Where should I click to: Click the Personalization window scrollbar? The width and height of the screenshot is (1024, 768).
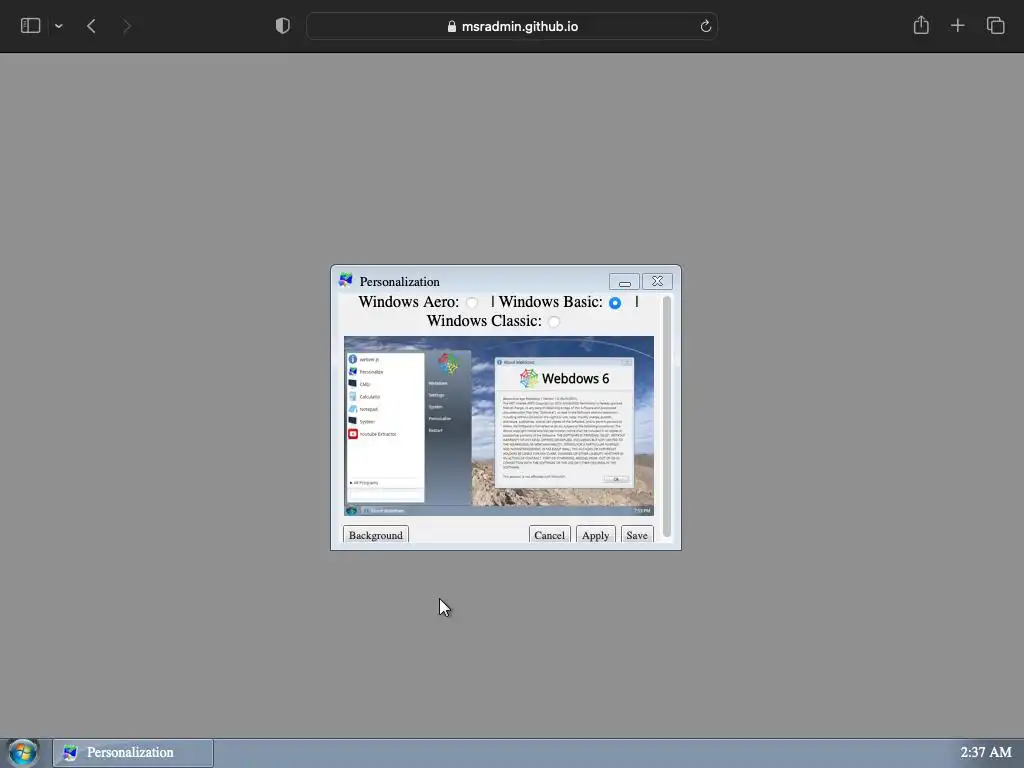click(x=667, y=417)
